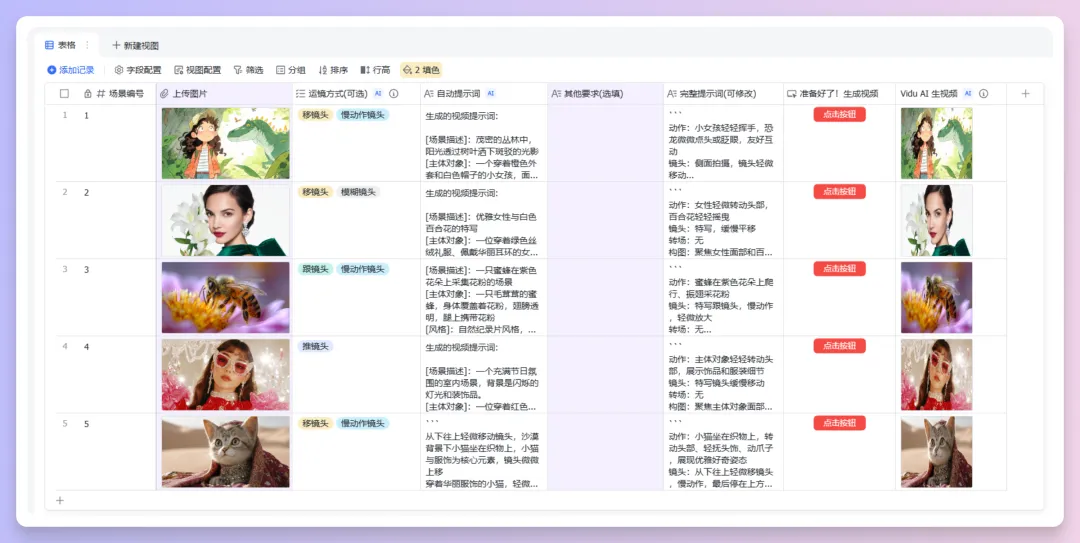Viewport: 1080px width, 543px height.
Task: Click the AI badge on Vidu AI header
Action: click(x=968, y=94)
